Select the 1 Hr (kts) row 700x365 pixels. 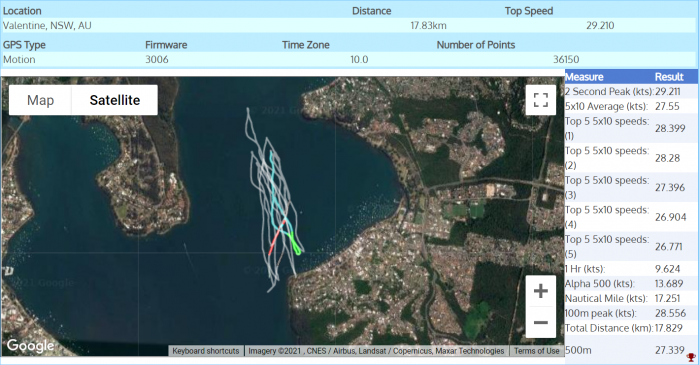pyautogui.click(x=631, y=269)
